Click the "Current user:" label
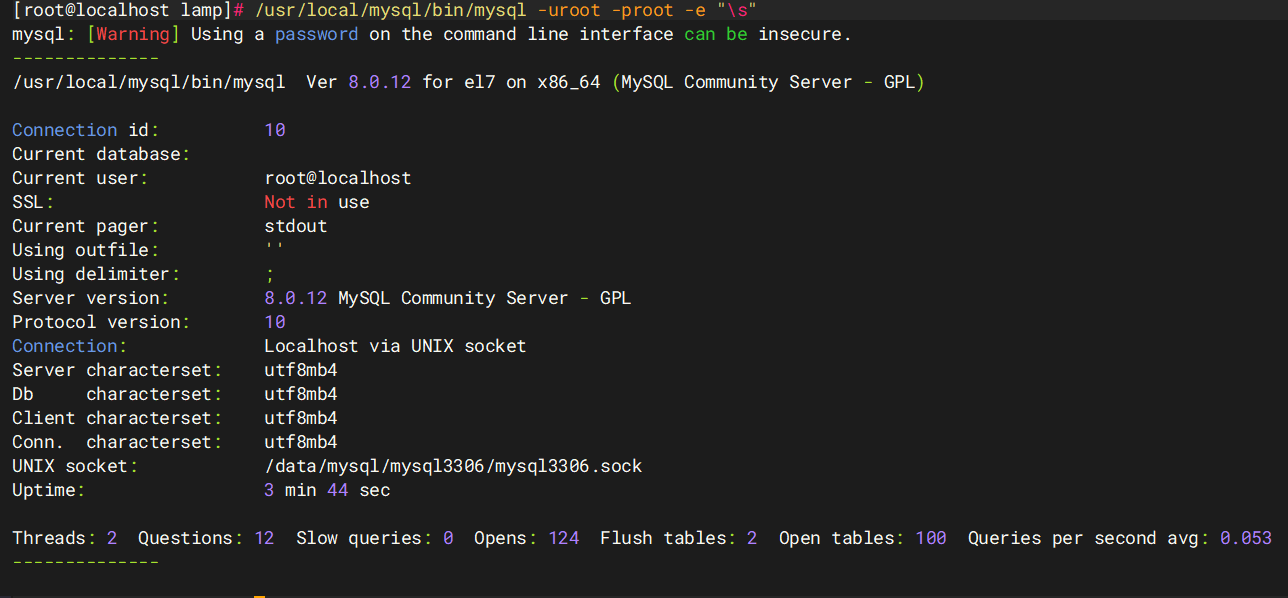This screenshot has width=1288, height=598. click(80, 178)
